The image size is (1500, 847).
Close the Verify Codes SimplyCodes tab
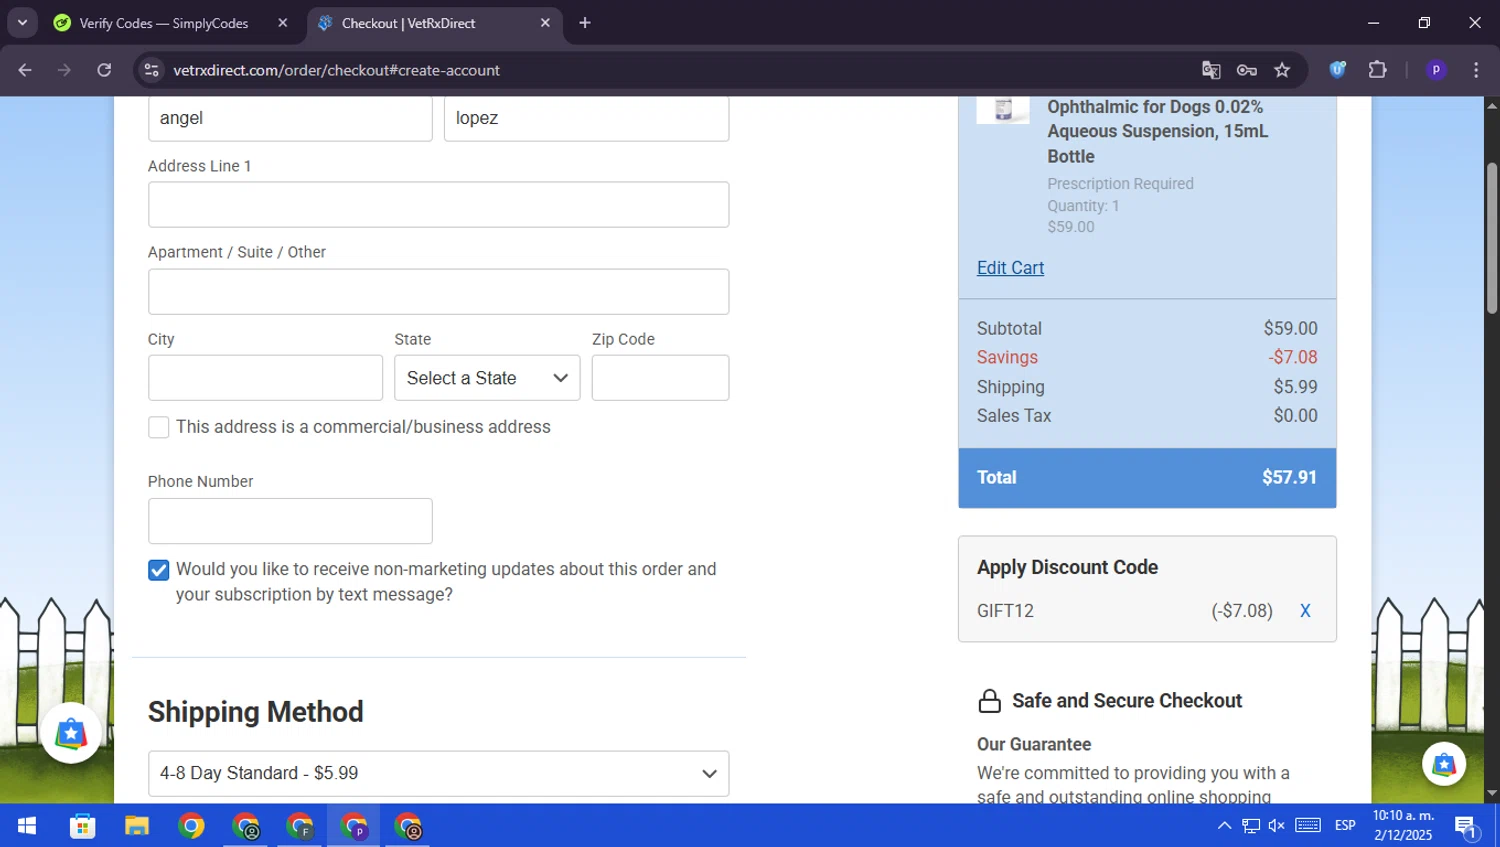click(282, 23)
